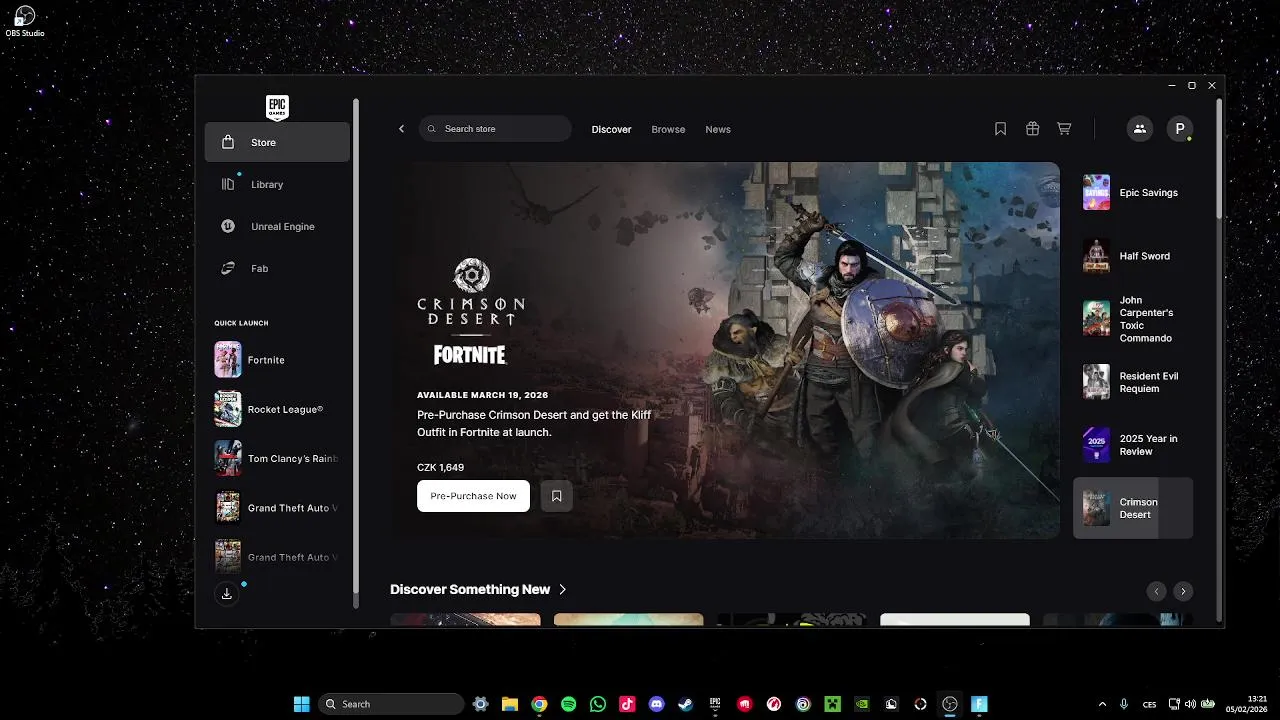Select John Carpenter's Toxic Commando entry
Viewport: 1280px width, 720px height.
[x=1133, y=319]
